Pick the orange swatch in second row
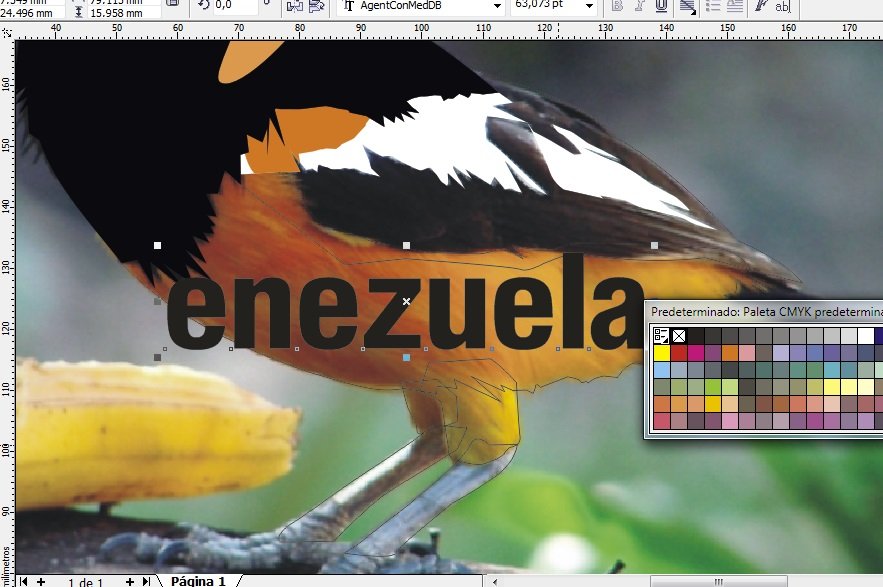The height and width of the screenshot is (587, 883). (x=730, y=353)
